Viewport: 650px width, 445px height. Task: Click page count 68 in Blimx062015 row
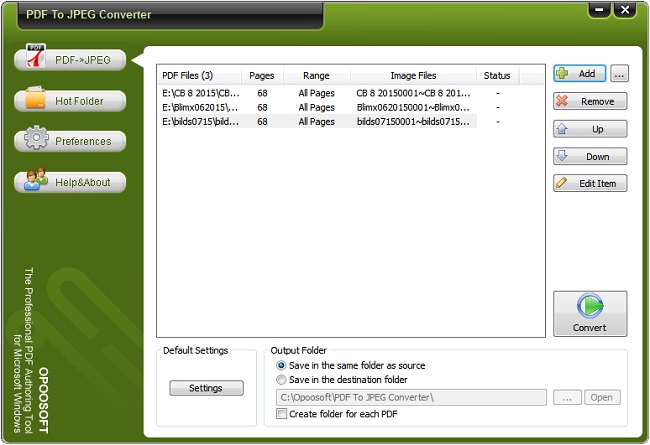[262, 107]
